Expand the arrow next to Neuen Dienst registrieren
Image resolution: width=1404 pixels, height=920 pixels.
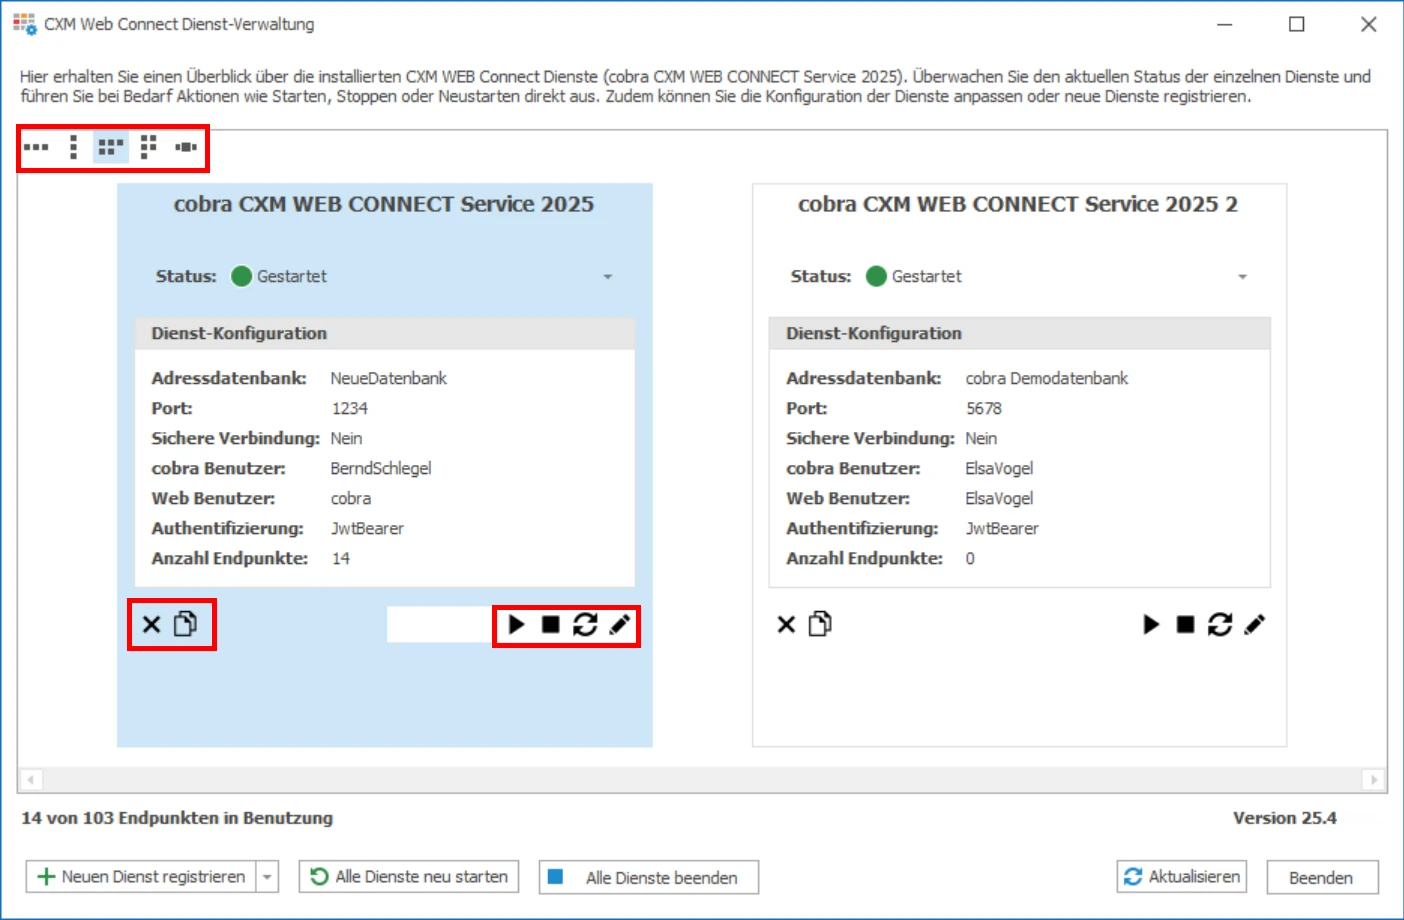click(x=266, y=876)
